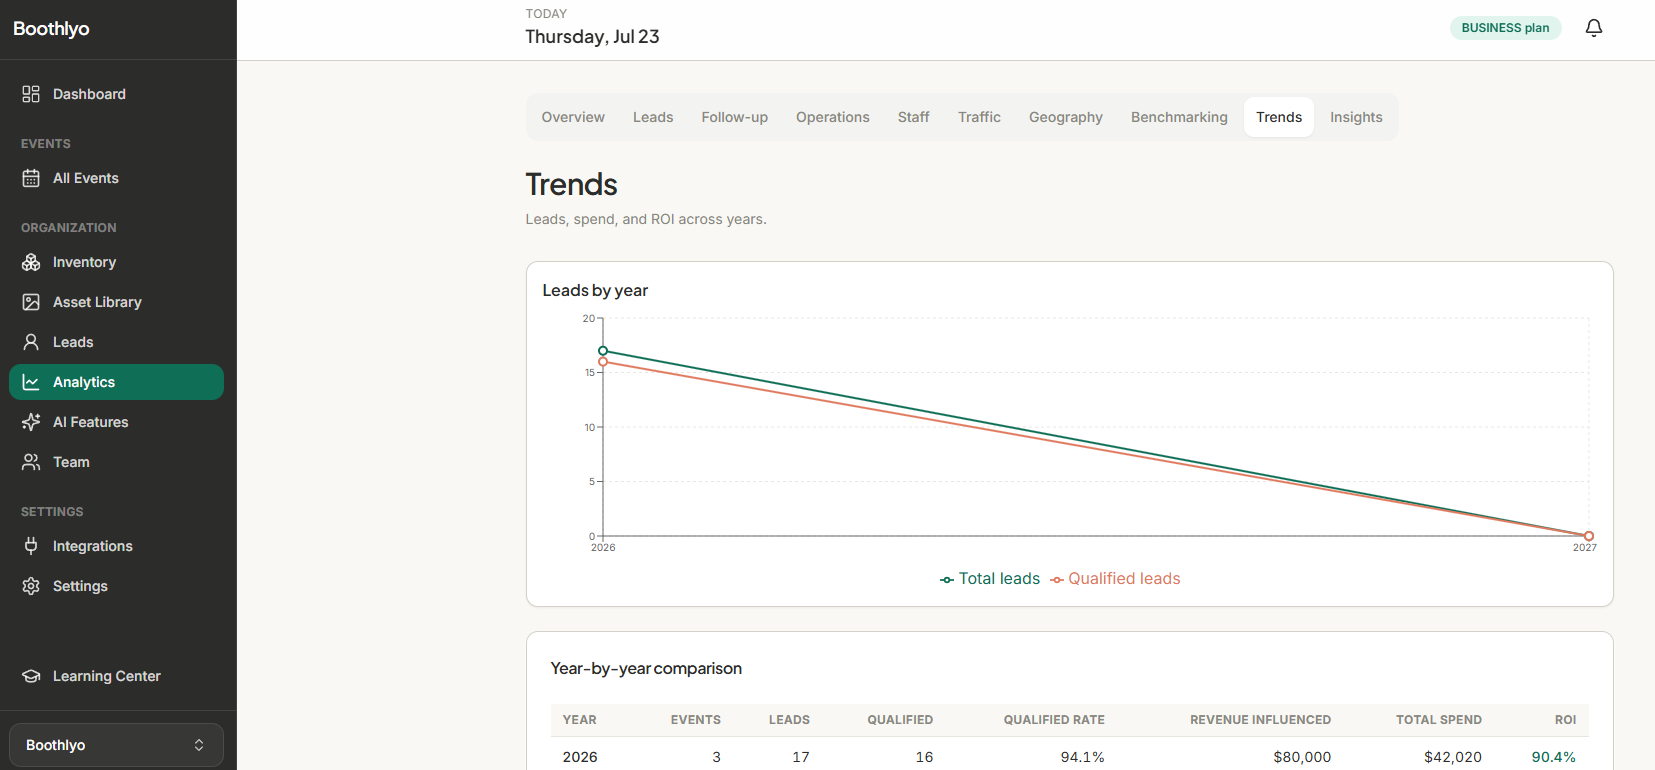
Task: Click the Team people icon
Action: click(x=31, y=462)
